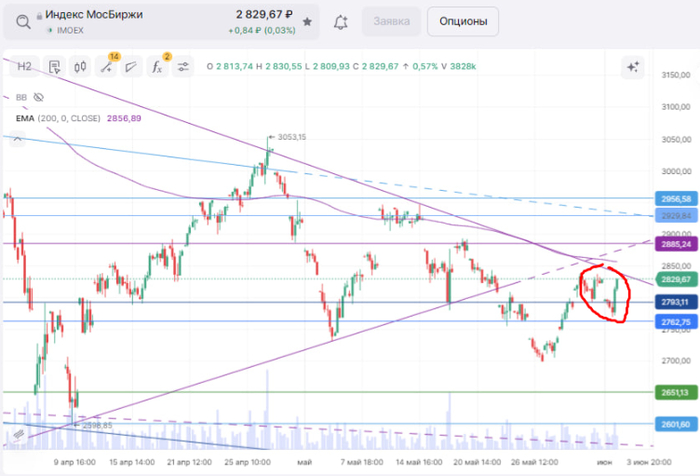Hide the BB indicator via eye icon
This screenshot has height=476, width=700.
[x=39, y=98]
